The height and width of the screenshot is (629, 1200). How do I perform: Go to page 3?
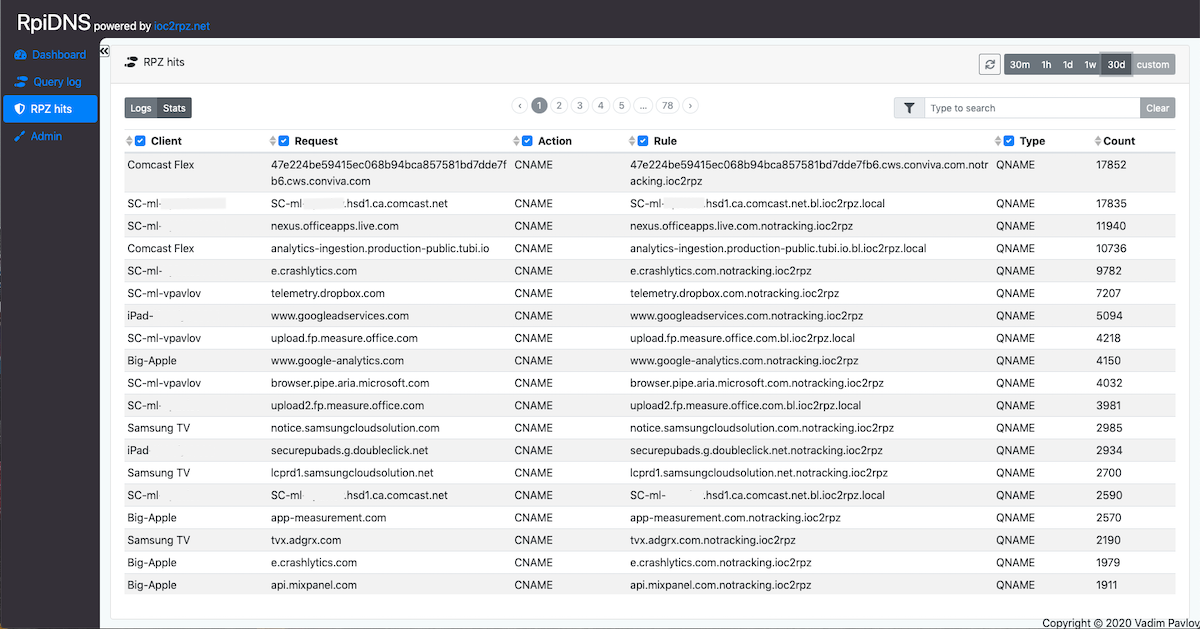click(x=580, y=105)
